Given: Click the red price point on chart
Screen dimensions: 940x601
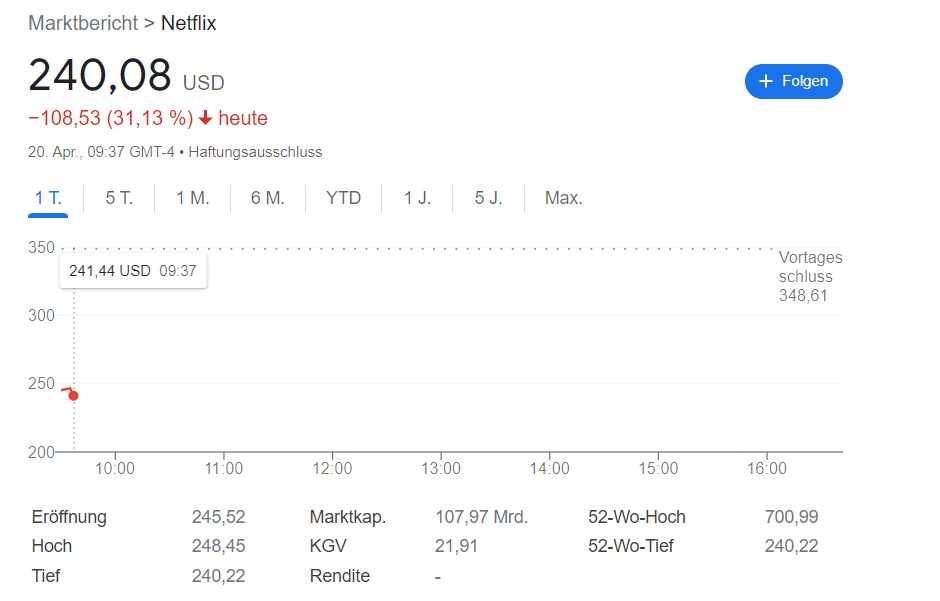Looking at the screenshot, I should pyautogui.click(x=74, y=395).
